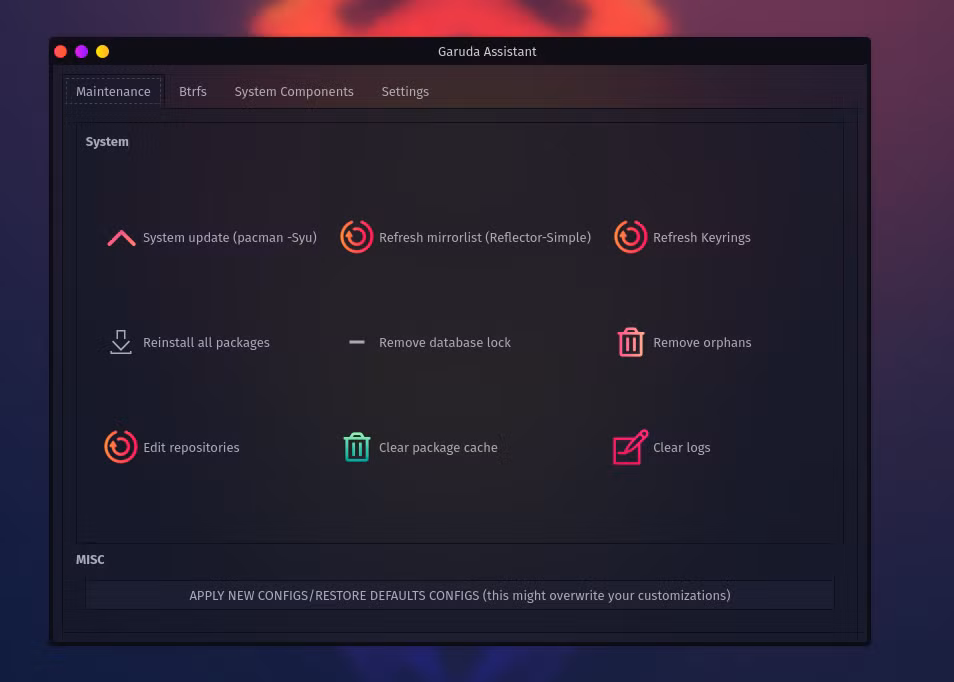Choose Reinstall all packages label
Viewport: 954px width, 682px height.
point(206,343)
